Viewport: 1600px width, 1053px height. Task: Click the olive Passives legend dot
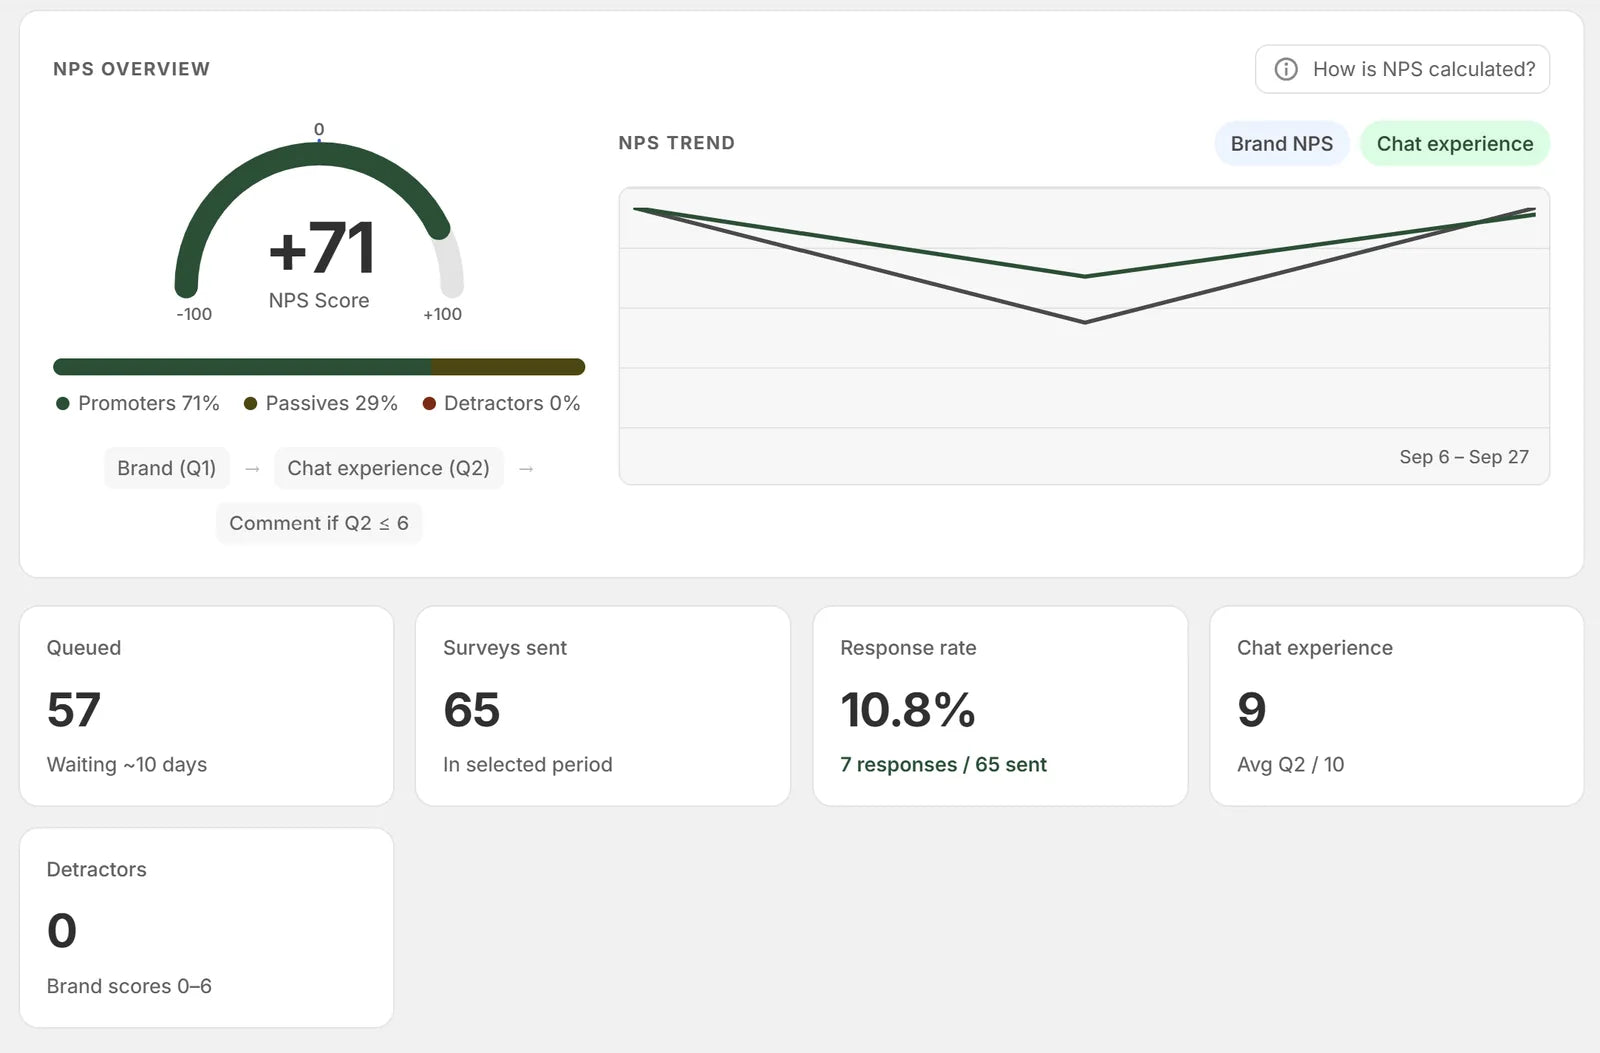pos(250,403)
